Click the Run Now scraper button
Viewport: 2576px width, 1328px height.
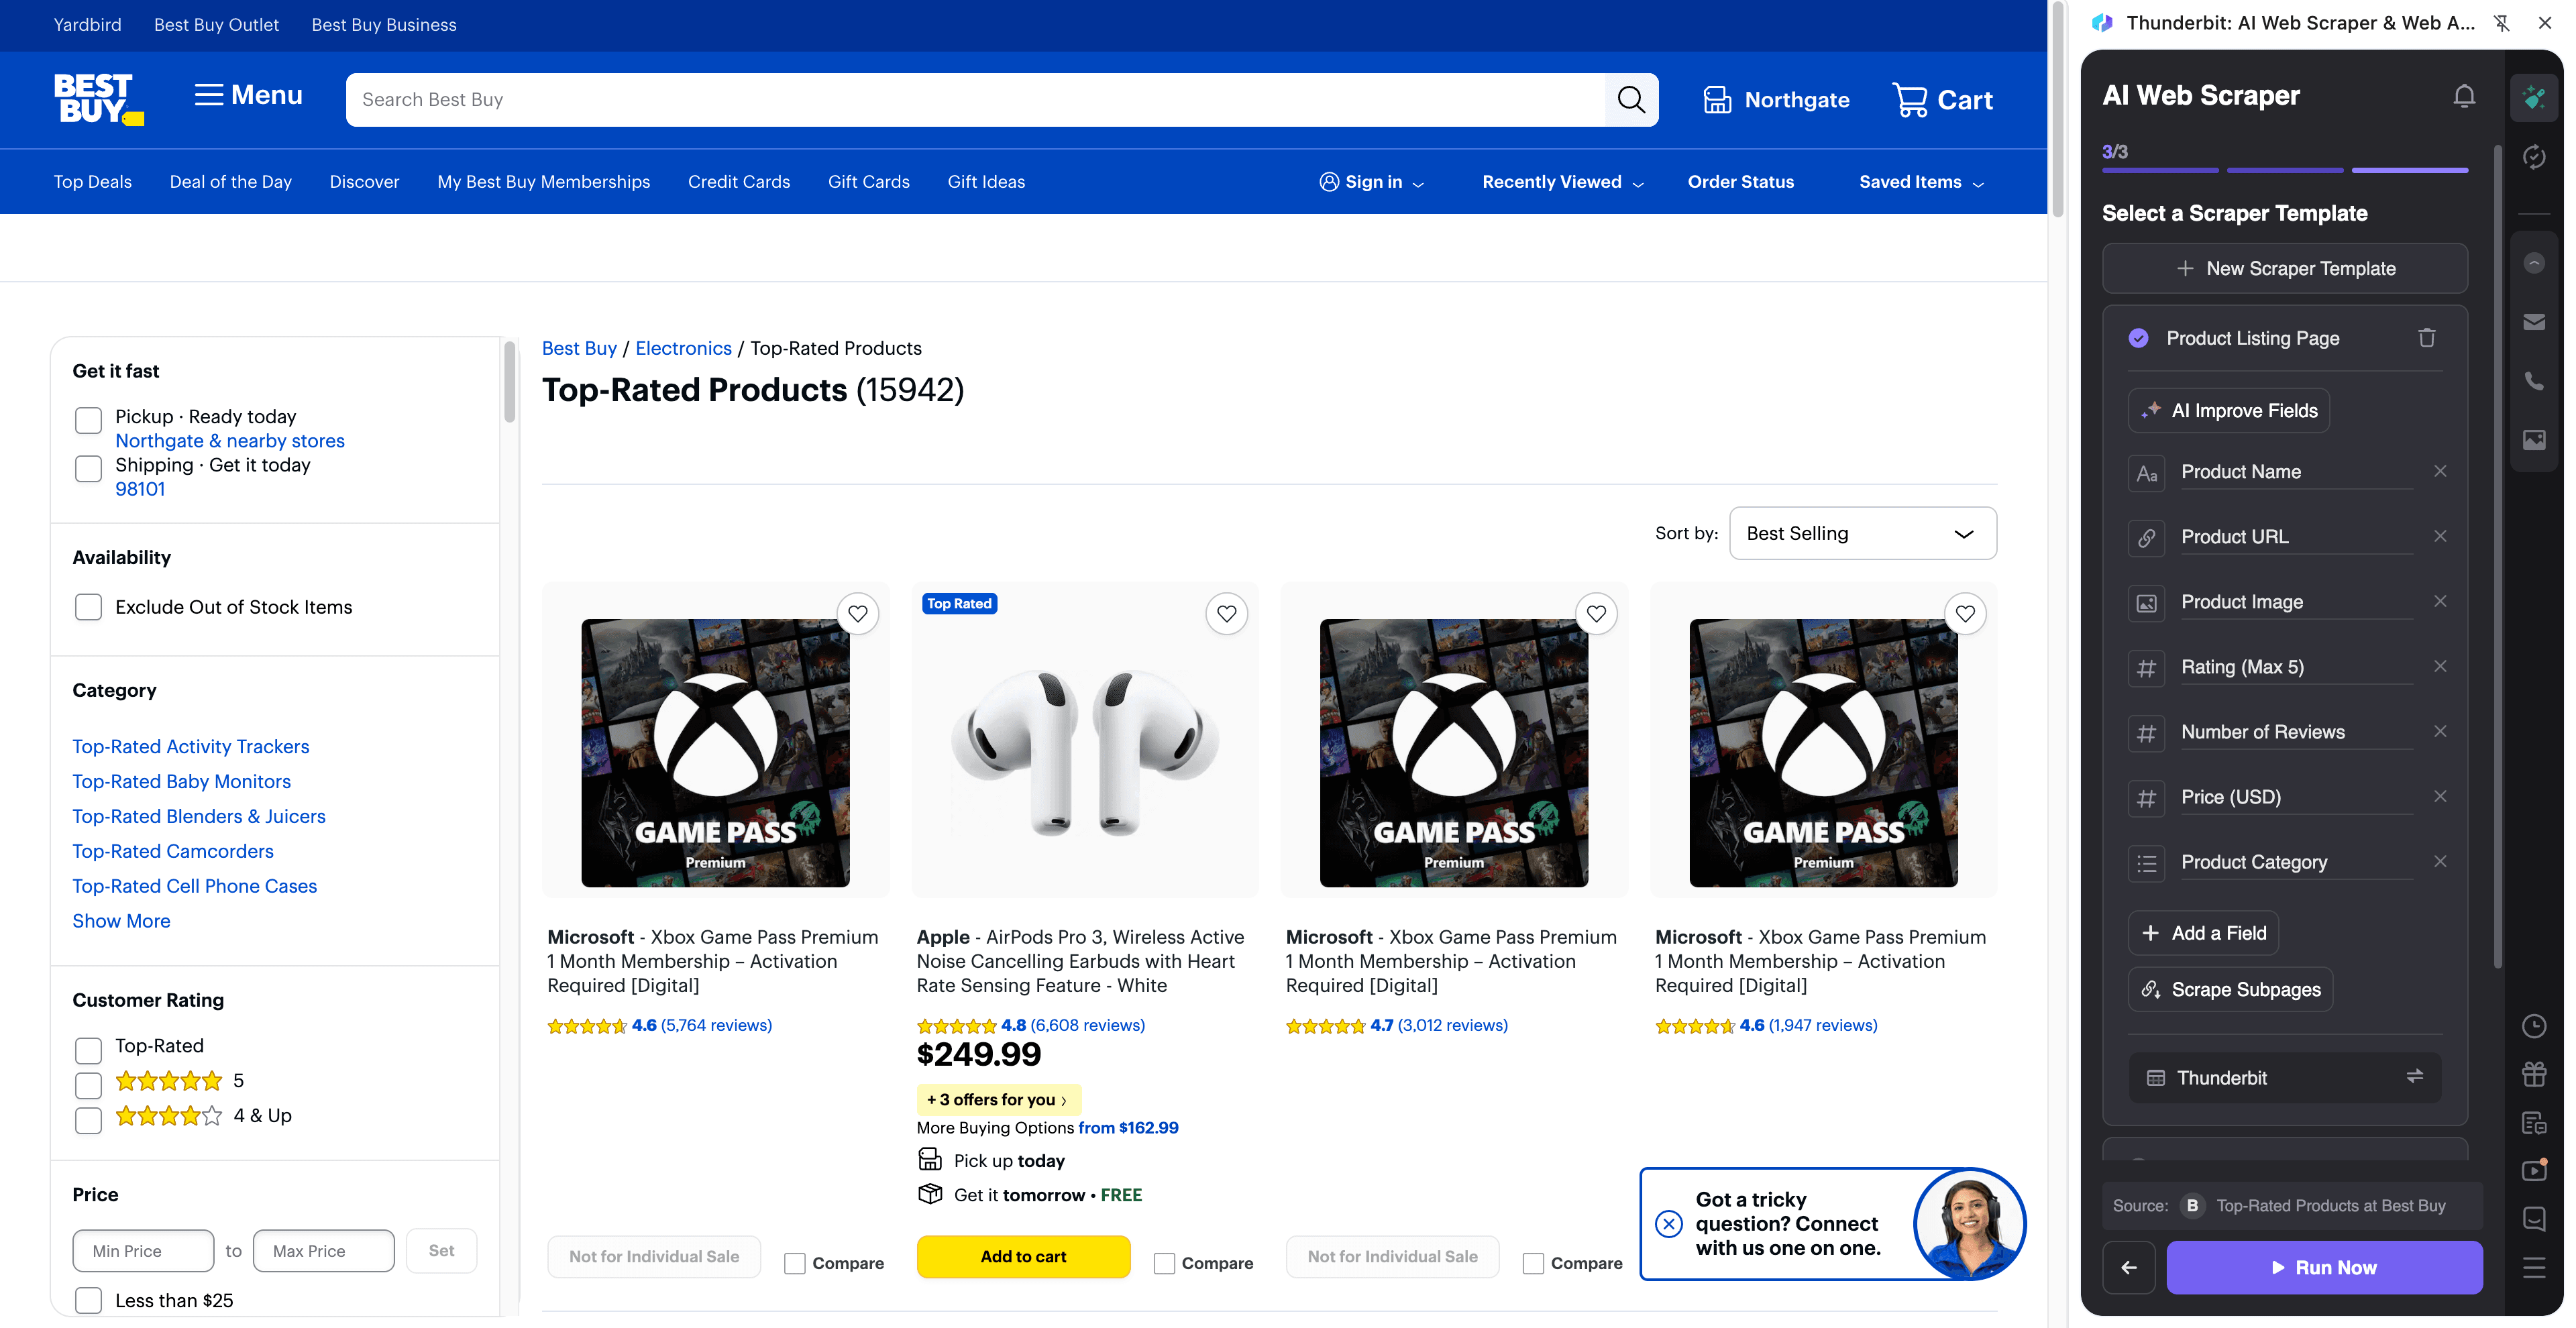click(x=2324, y=1267)
